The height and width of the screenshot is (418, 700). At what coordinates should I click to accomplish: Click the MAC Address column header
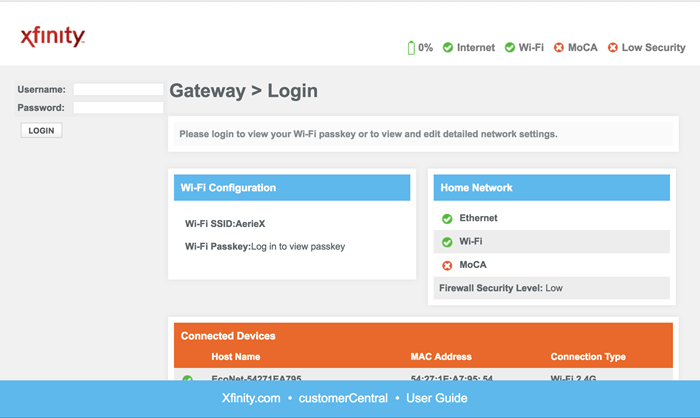[441, 356]
